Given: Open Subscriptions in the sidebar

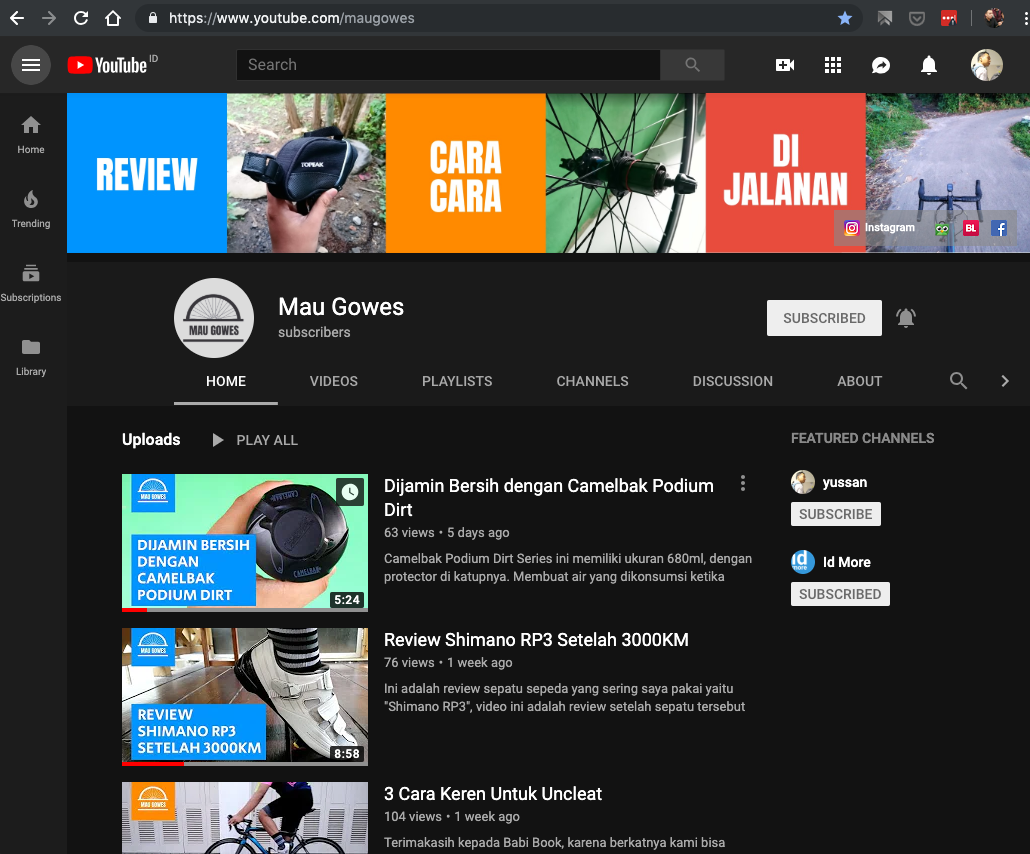Looking at the screenshot, I should click(x=31, y=283).
